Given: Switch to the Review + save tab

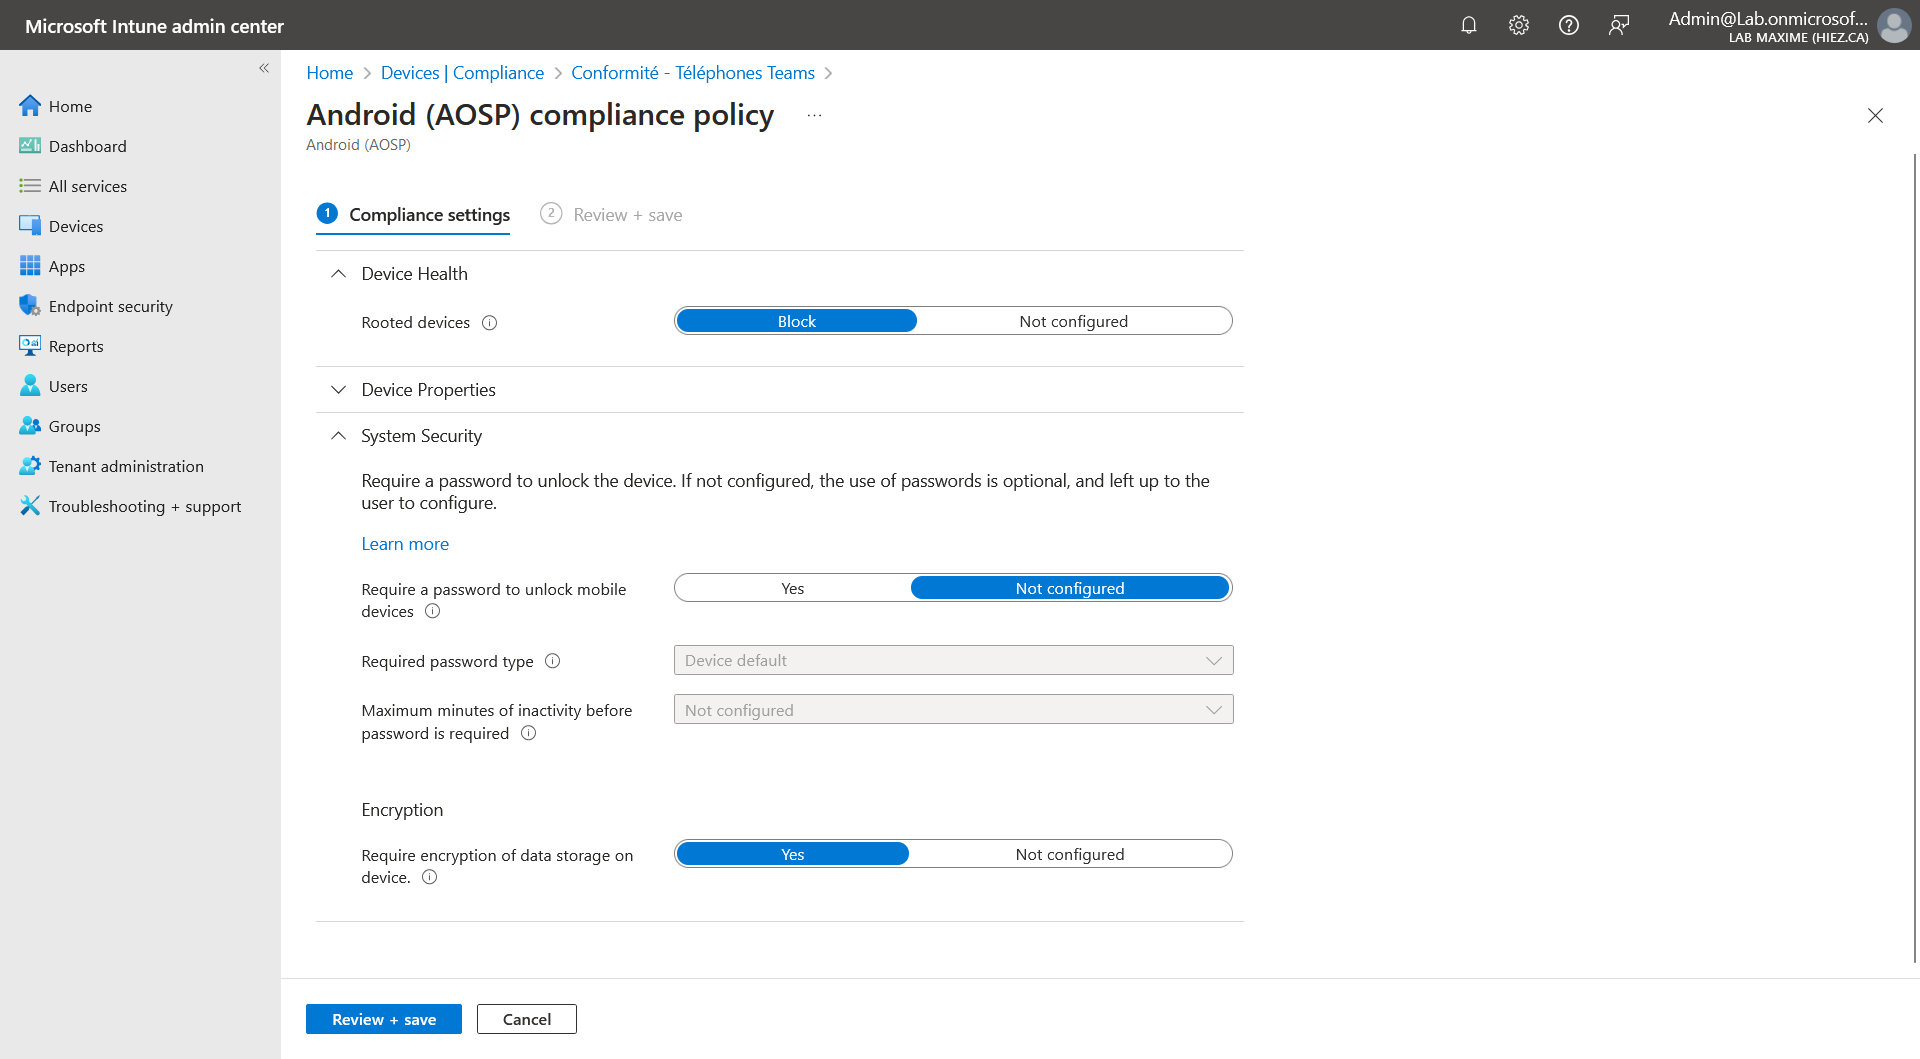Looking at the screenshot, I should pyautogui.click(x=627, y=215).
